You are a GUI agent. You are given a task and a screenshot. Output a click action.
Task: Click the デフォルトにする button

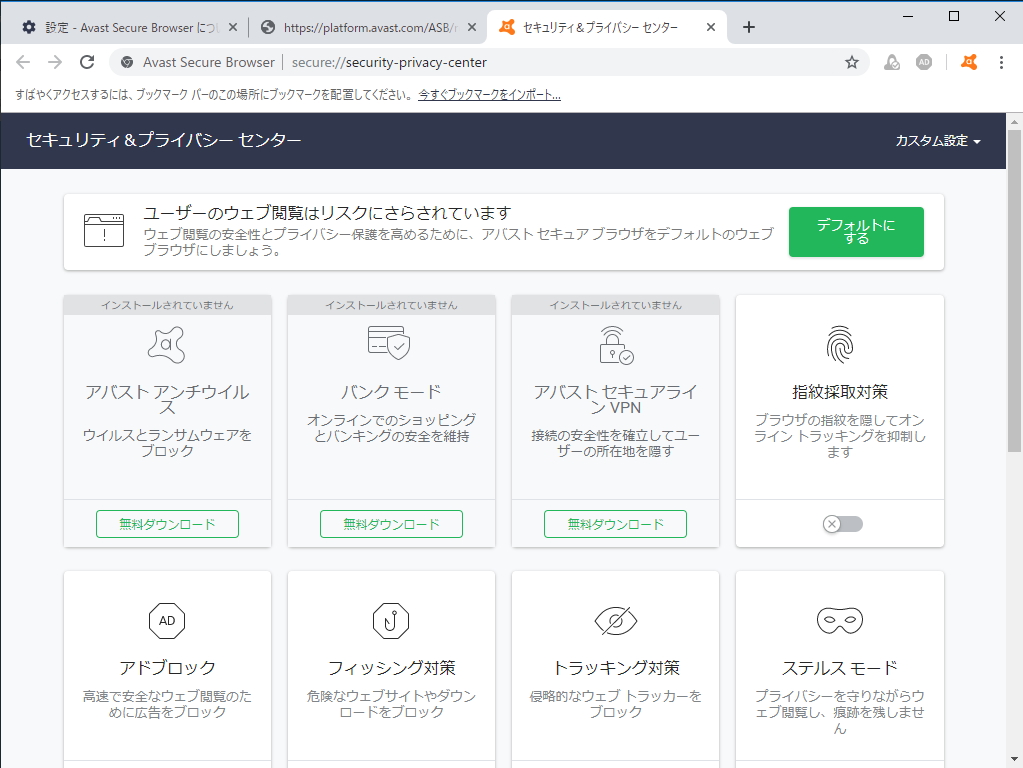point(856,231)
